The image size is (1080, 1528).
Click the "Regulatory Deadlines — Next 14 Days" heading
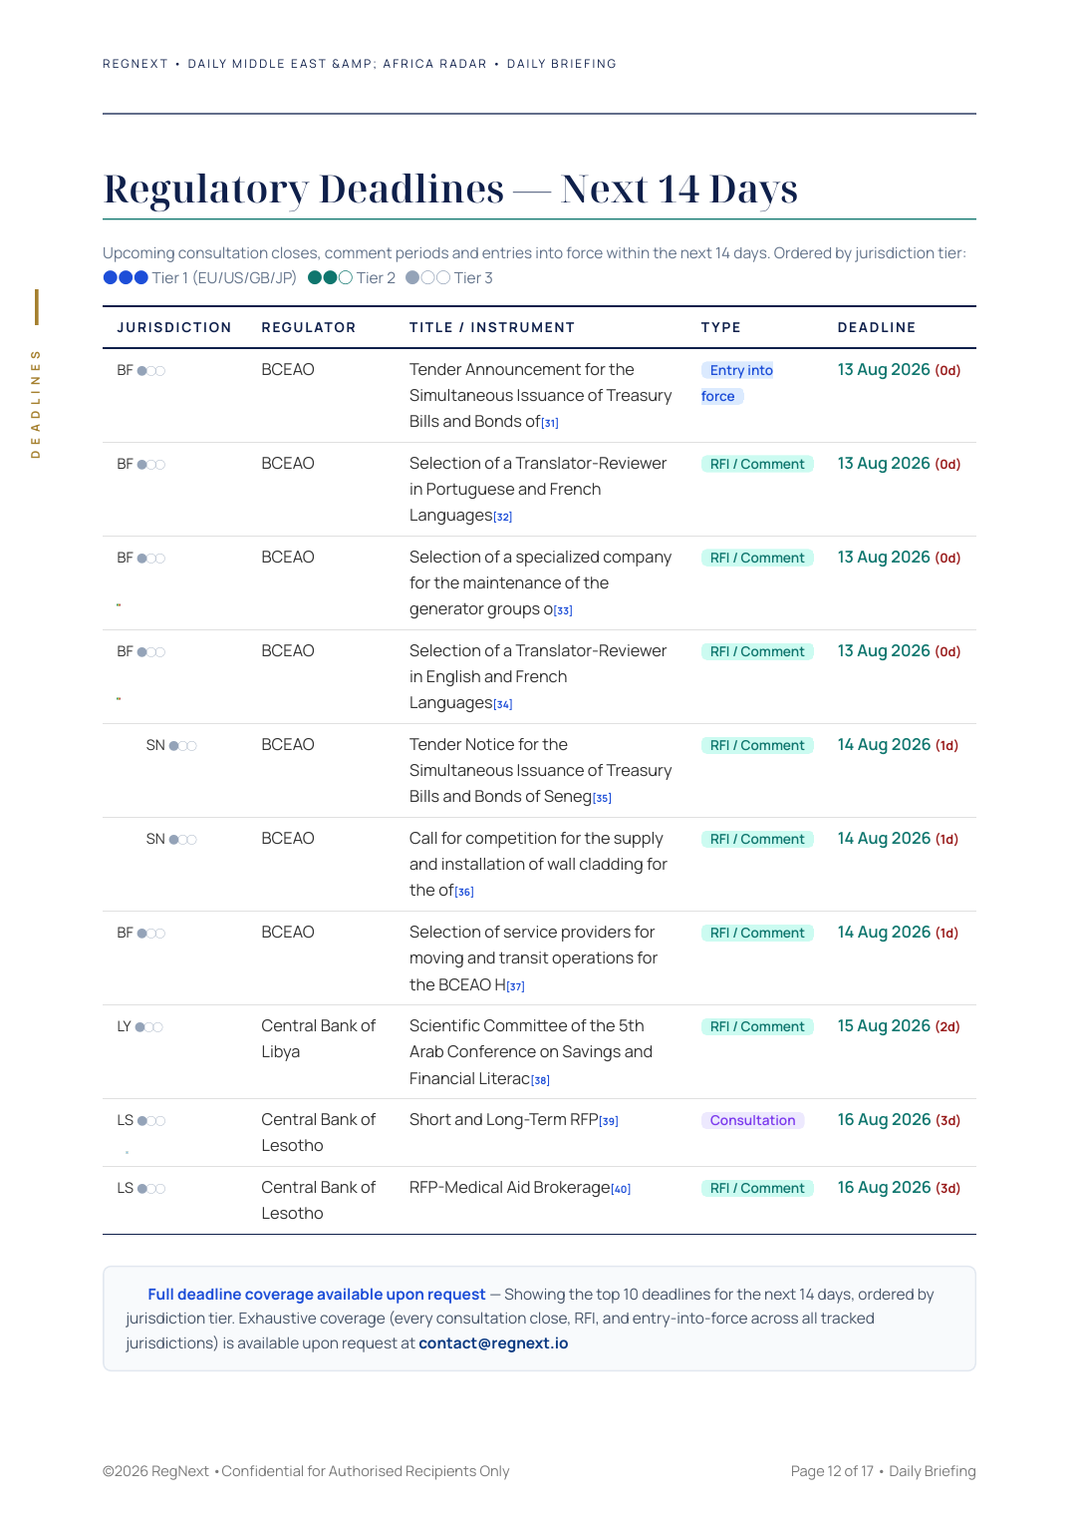450,189
